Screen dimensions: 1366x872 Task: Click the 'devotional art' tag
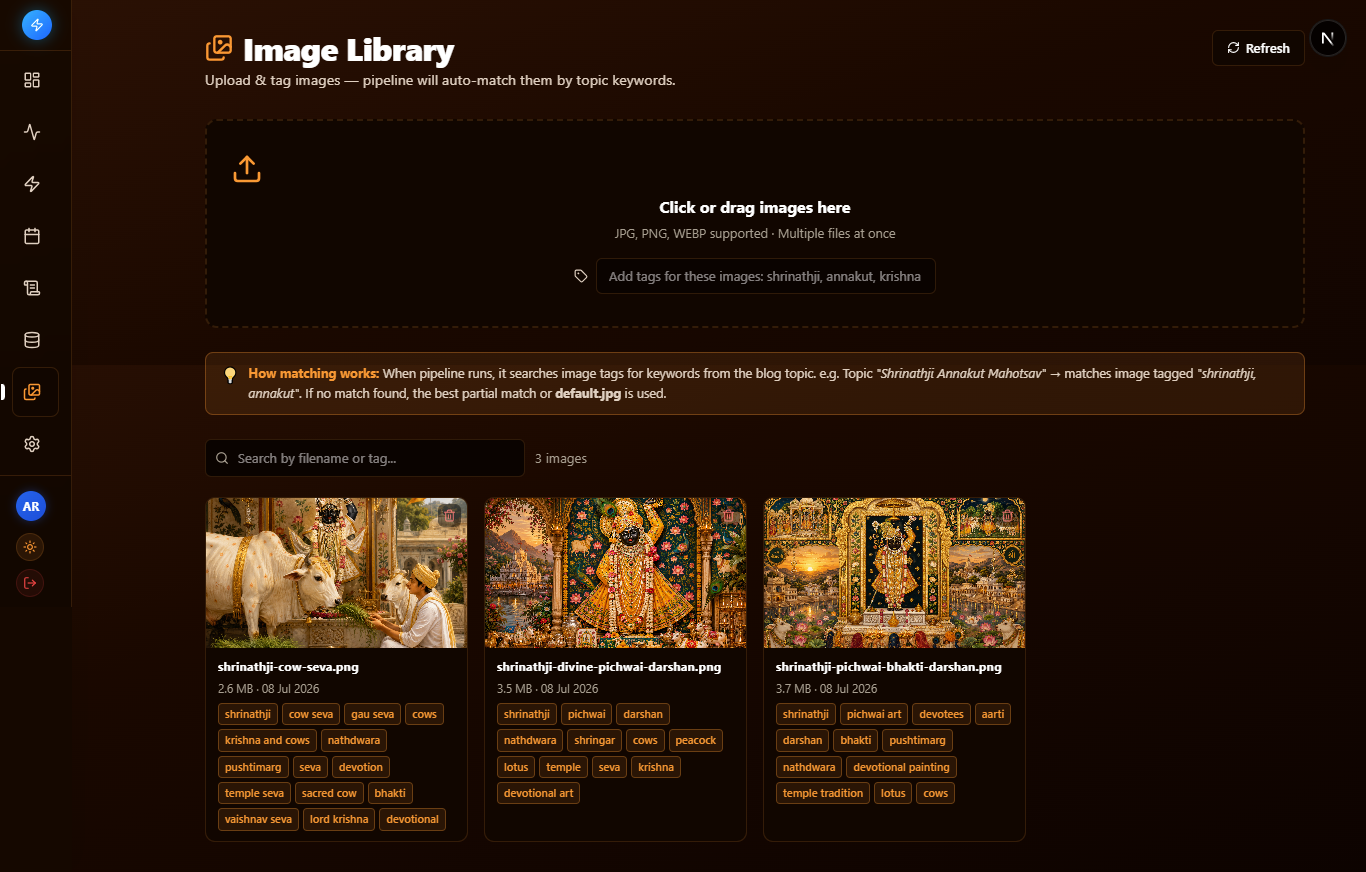pyautogui.click(x=538, y=793)
